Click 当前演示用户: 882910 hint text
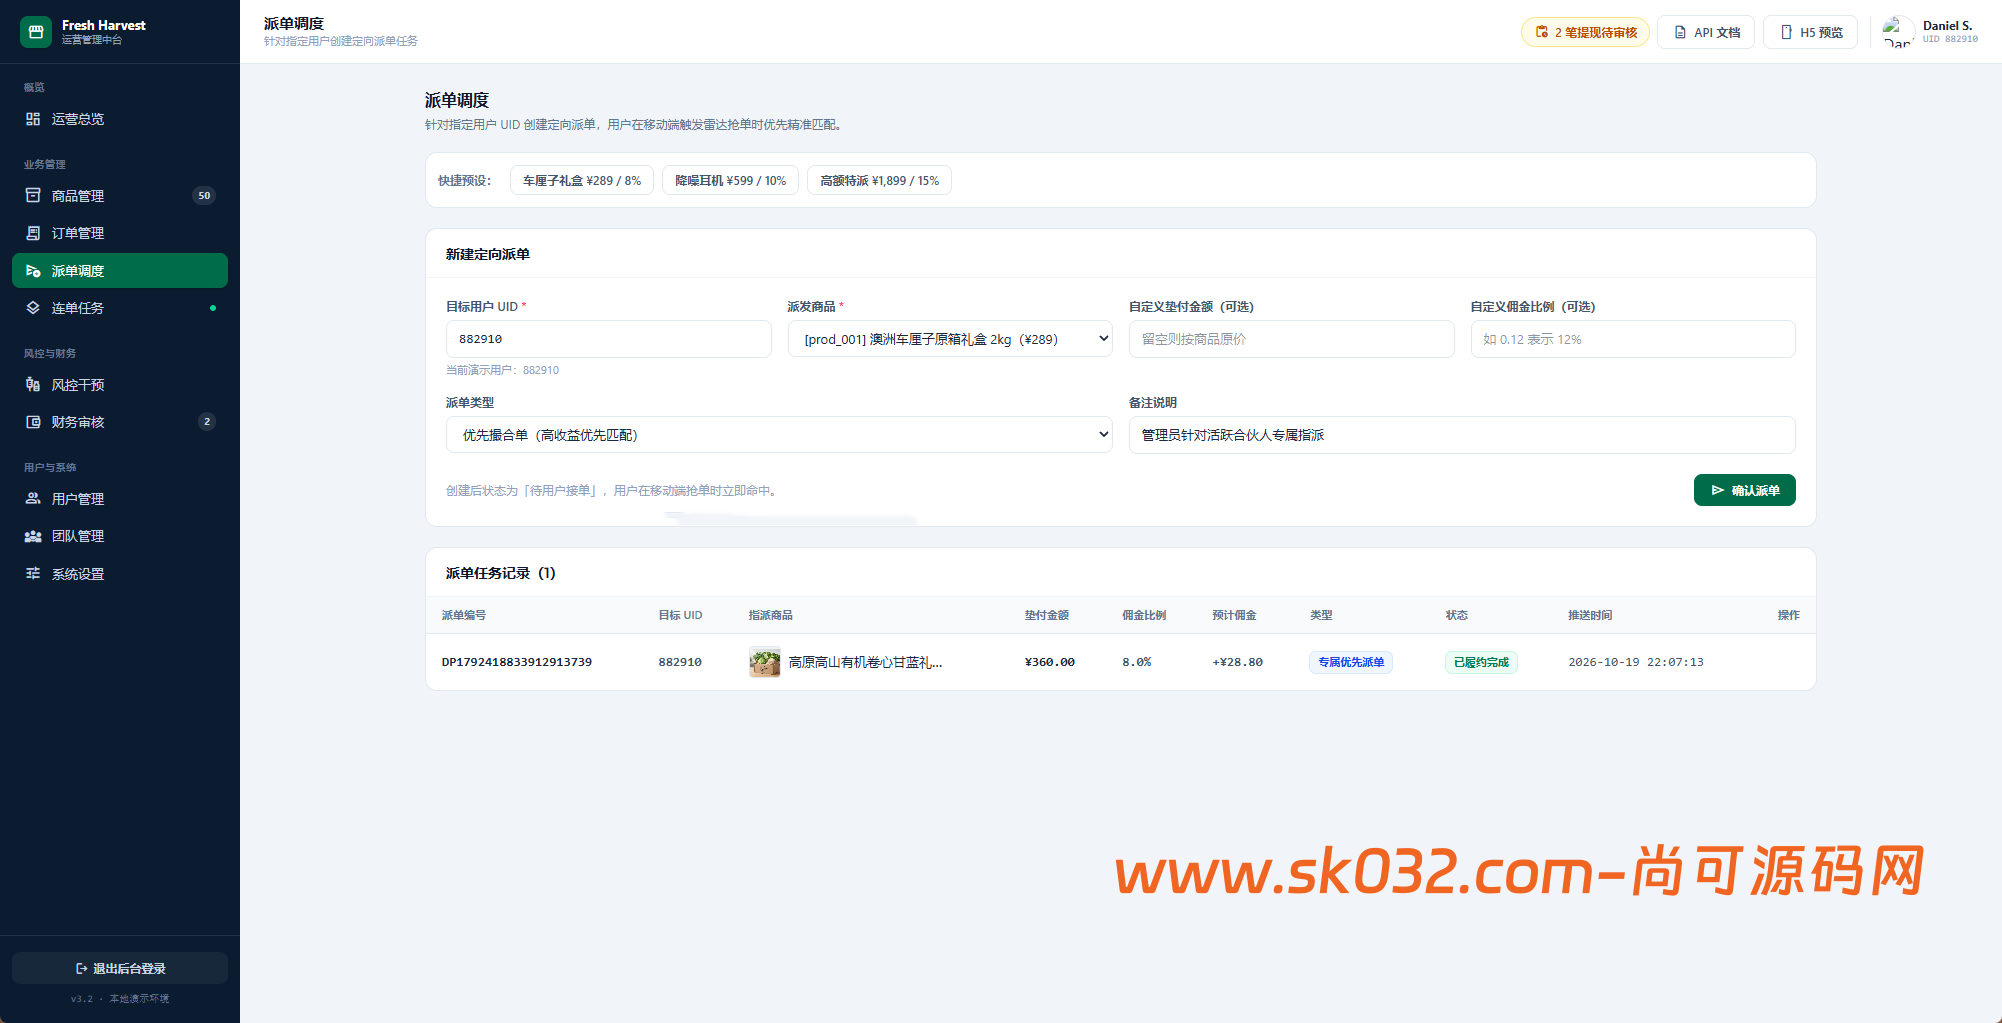Viewport: 2002px width, 1023px height. click(x=502, y=370)
